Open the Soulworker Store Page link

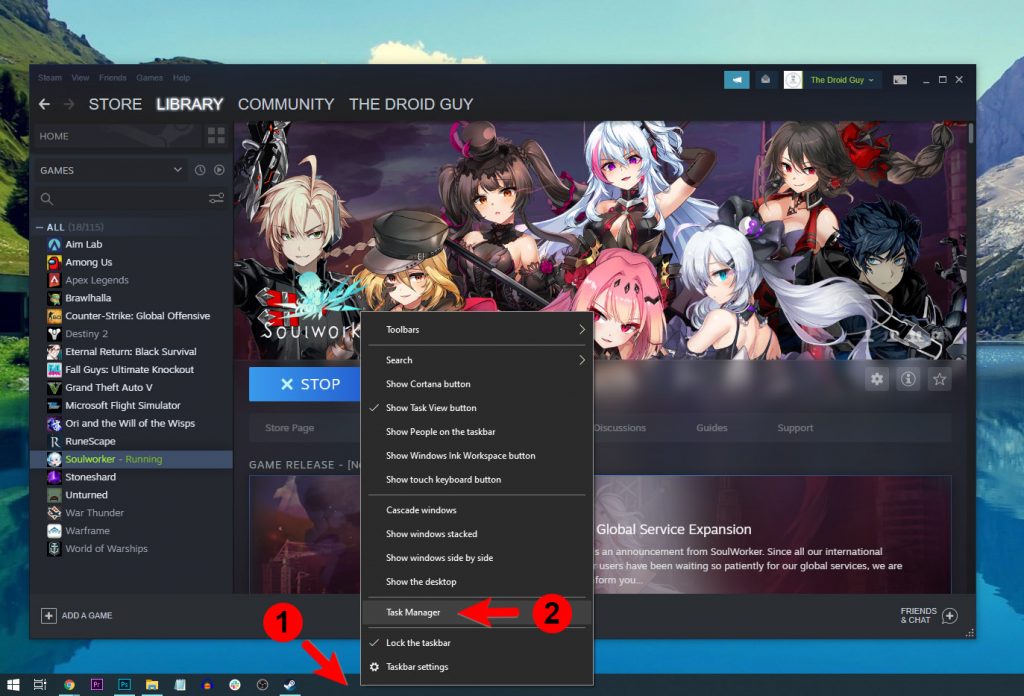[289, 428]
